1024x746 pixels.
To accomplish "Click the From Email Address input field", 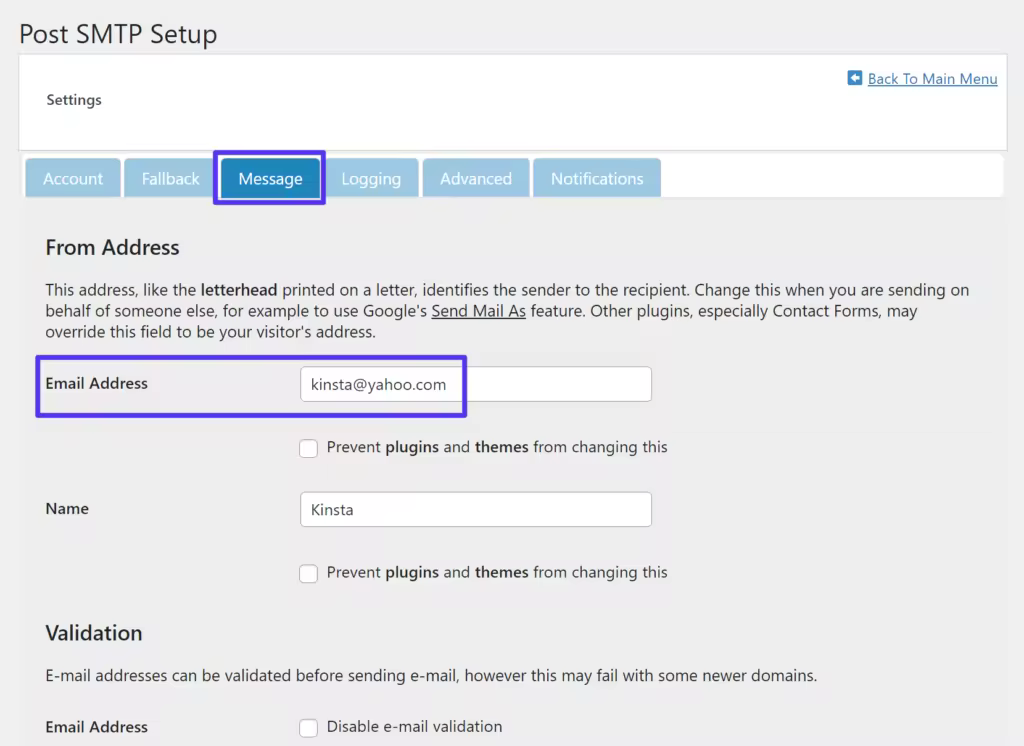I will click(x=475, y=384).
